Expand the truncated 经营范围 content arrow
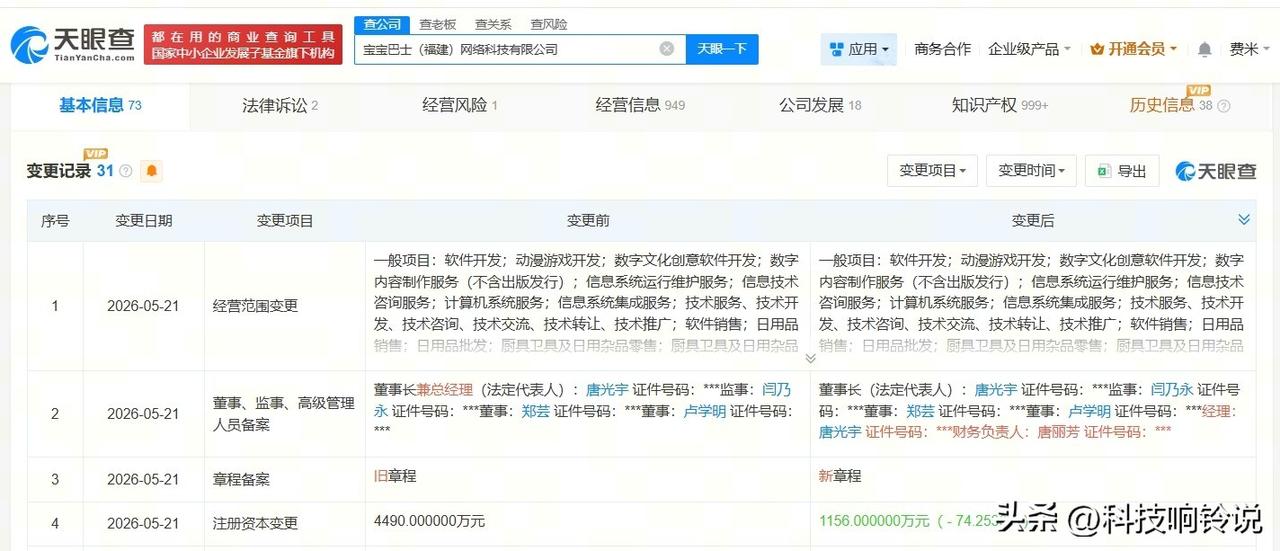 coord(810,358)
